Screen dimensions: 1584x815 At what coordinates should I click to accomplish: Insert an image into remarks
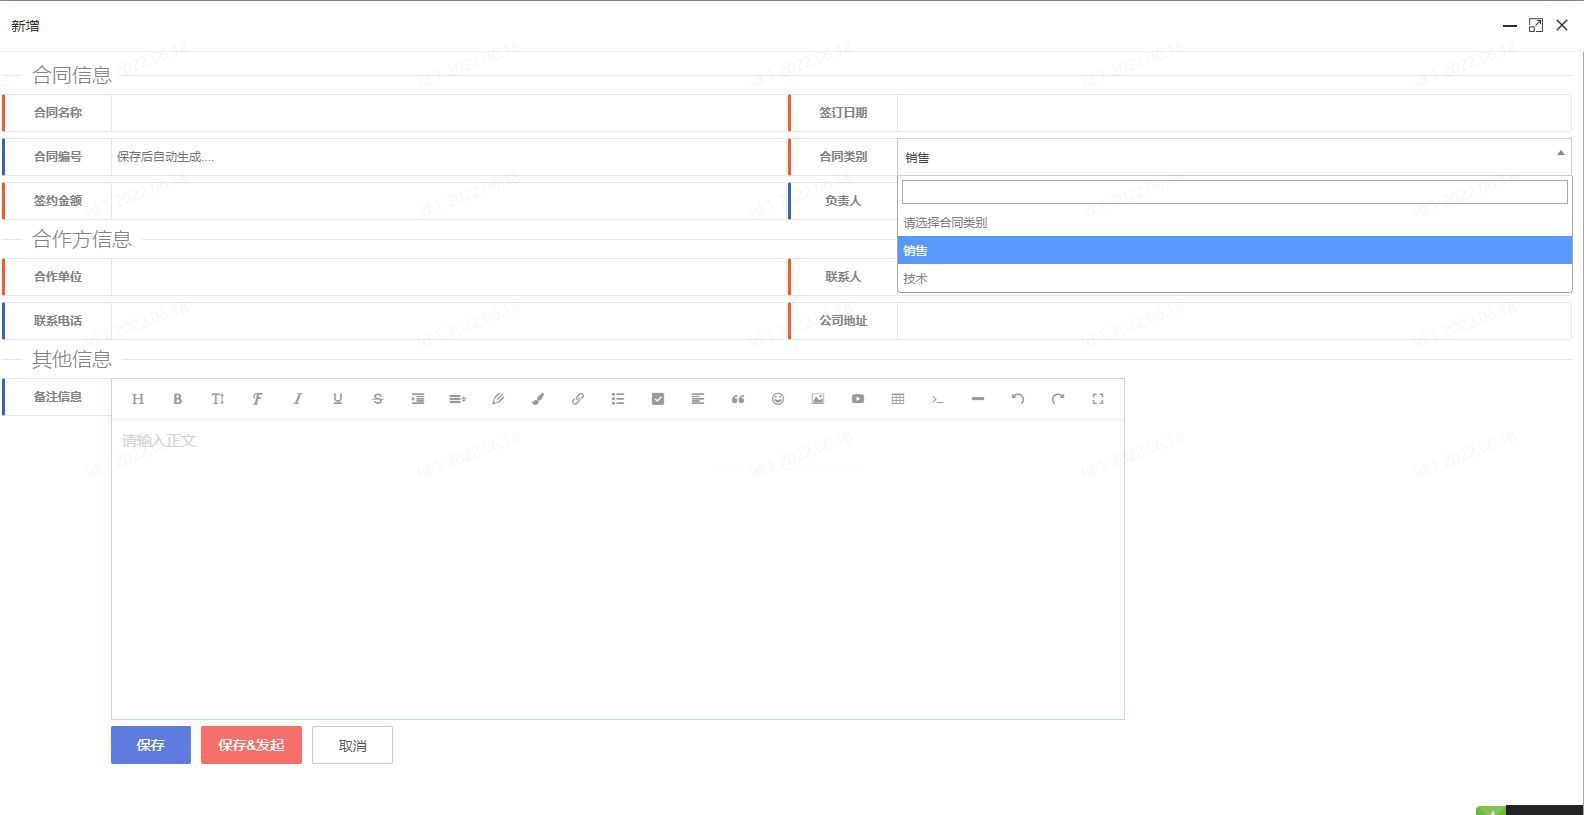pyautogui.click(x=818, y=399)
